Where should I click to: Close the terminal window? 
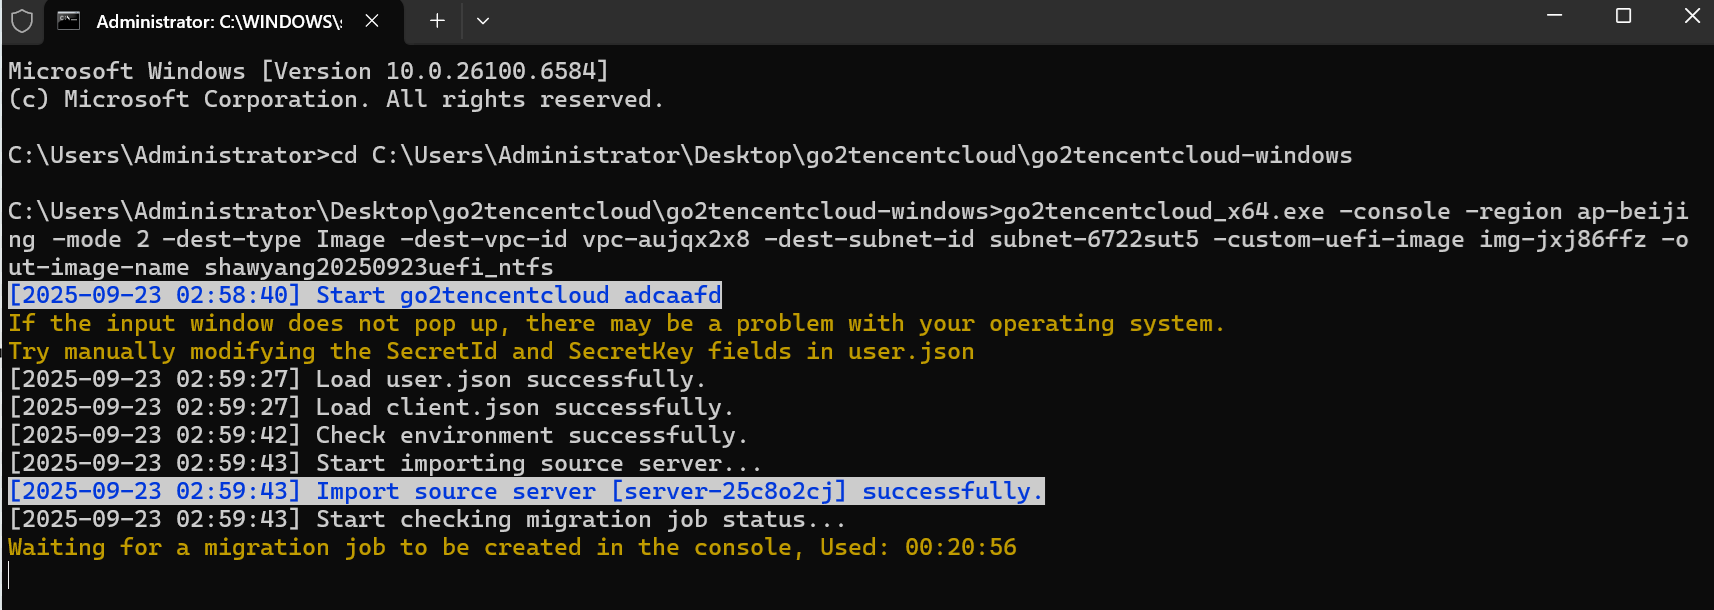(1692, 16)
